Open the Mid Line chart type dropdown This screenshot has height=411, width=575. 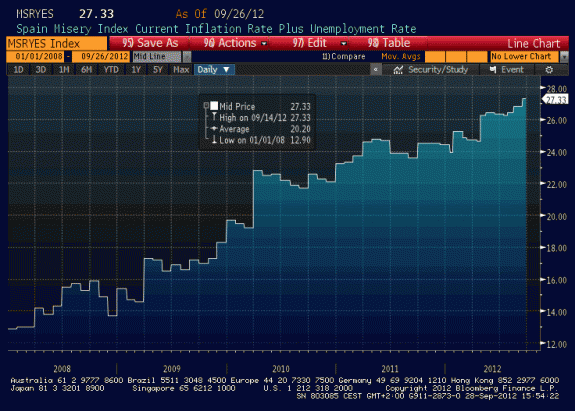[187, 56]
